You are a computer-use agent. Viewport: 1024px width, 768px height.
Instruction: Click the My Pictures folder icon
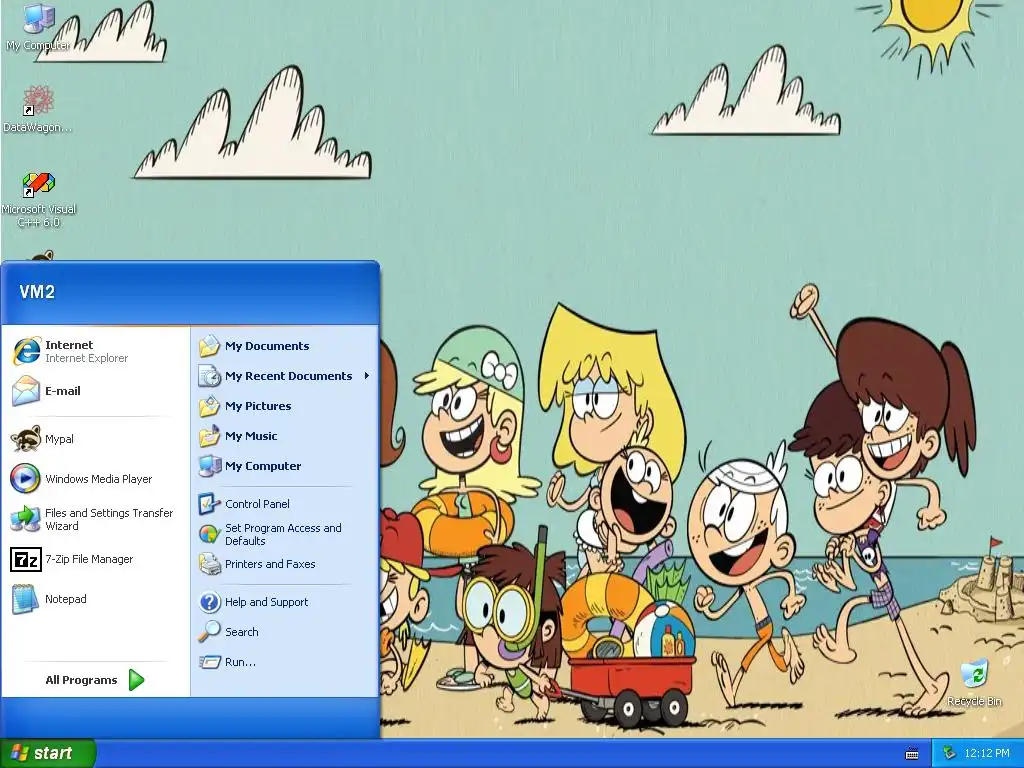point(209,406)
